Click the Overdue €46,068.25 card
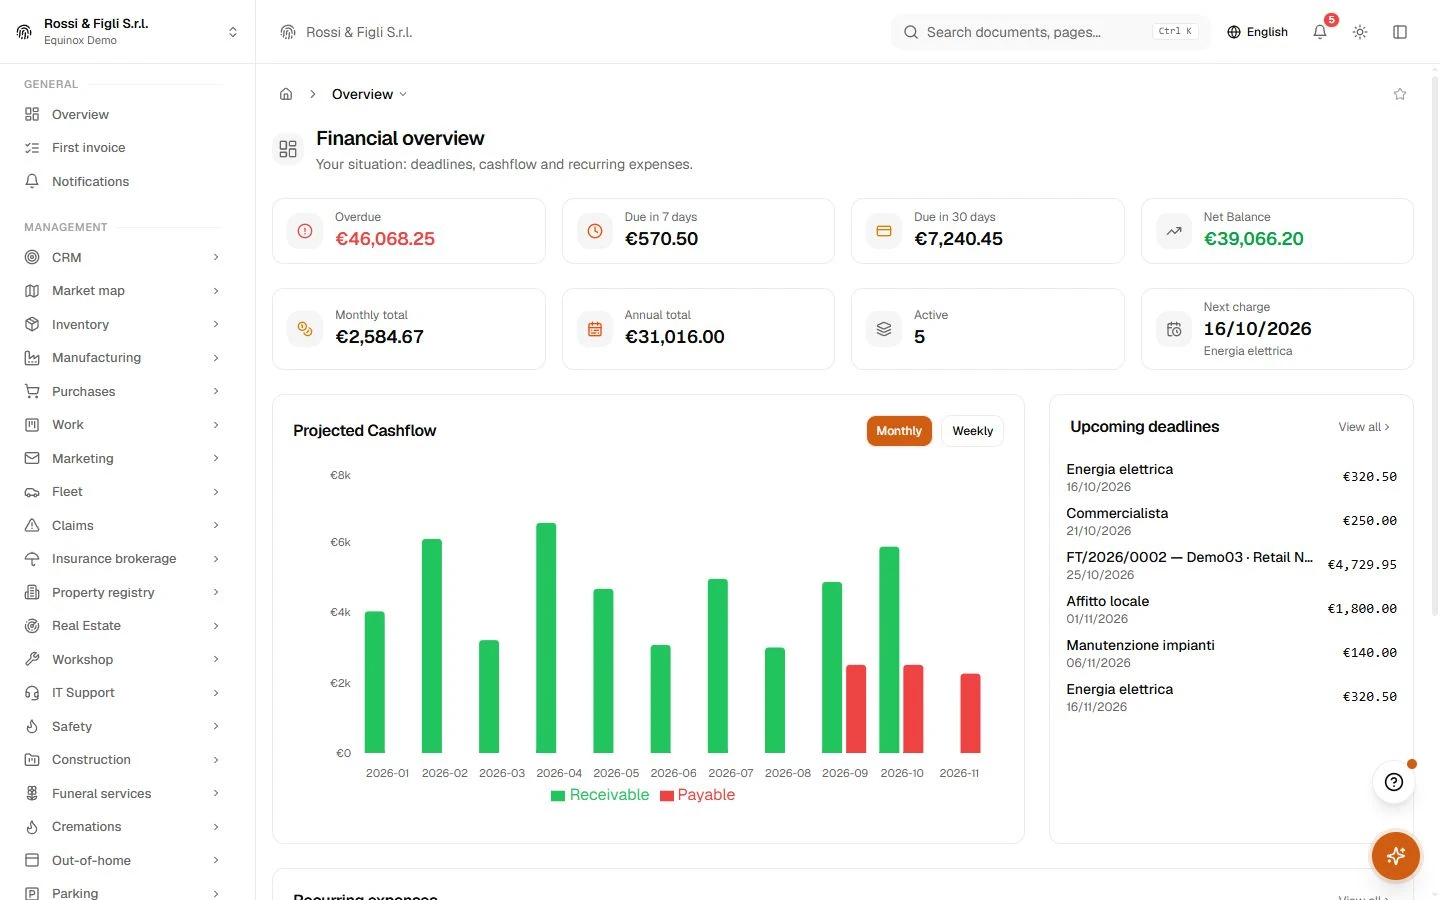 click(x=409, y=231)
